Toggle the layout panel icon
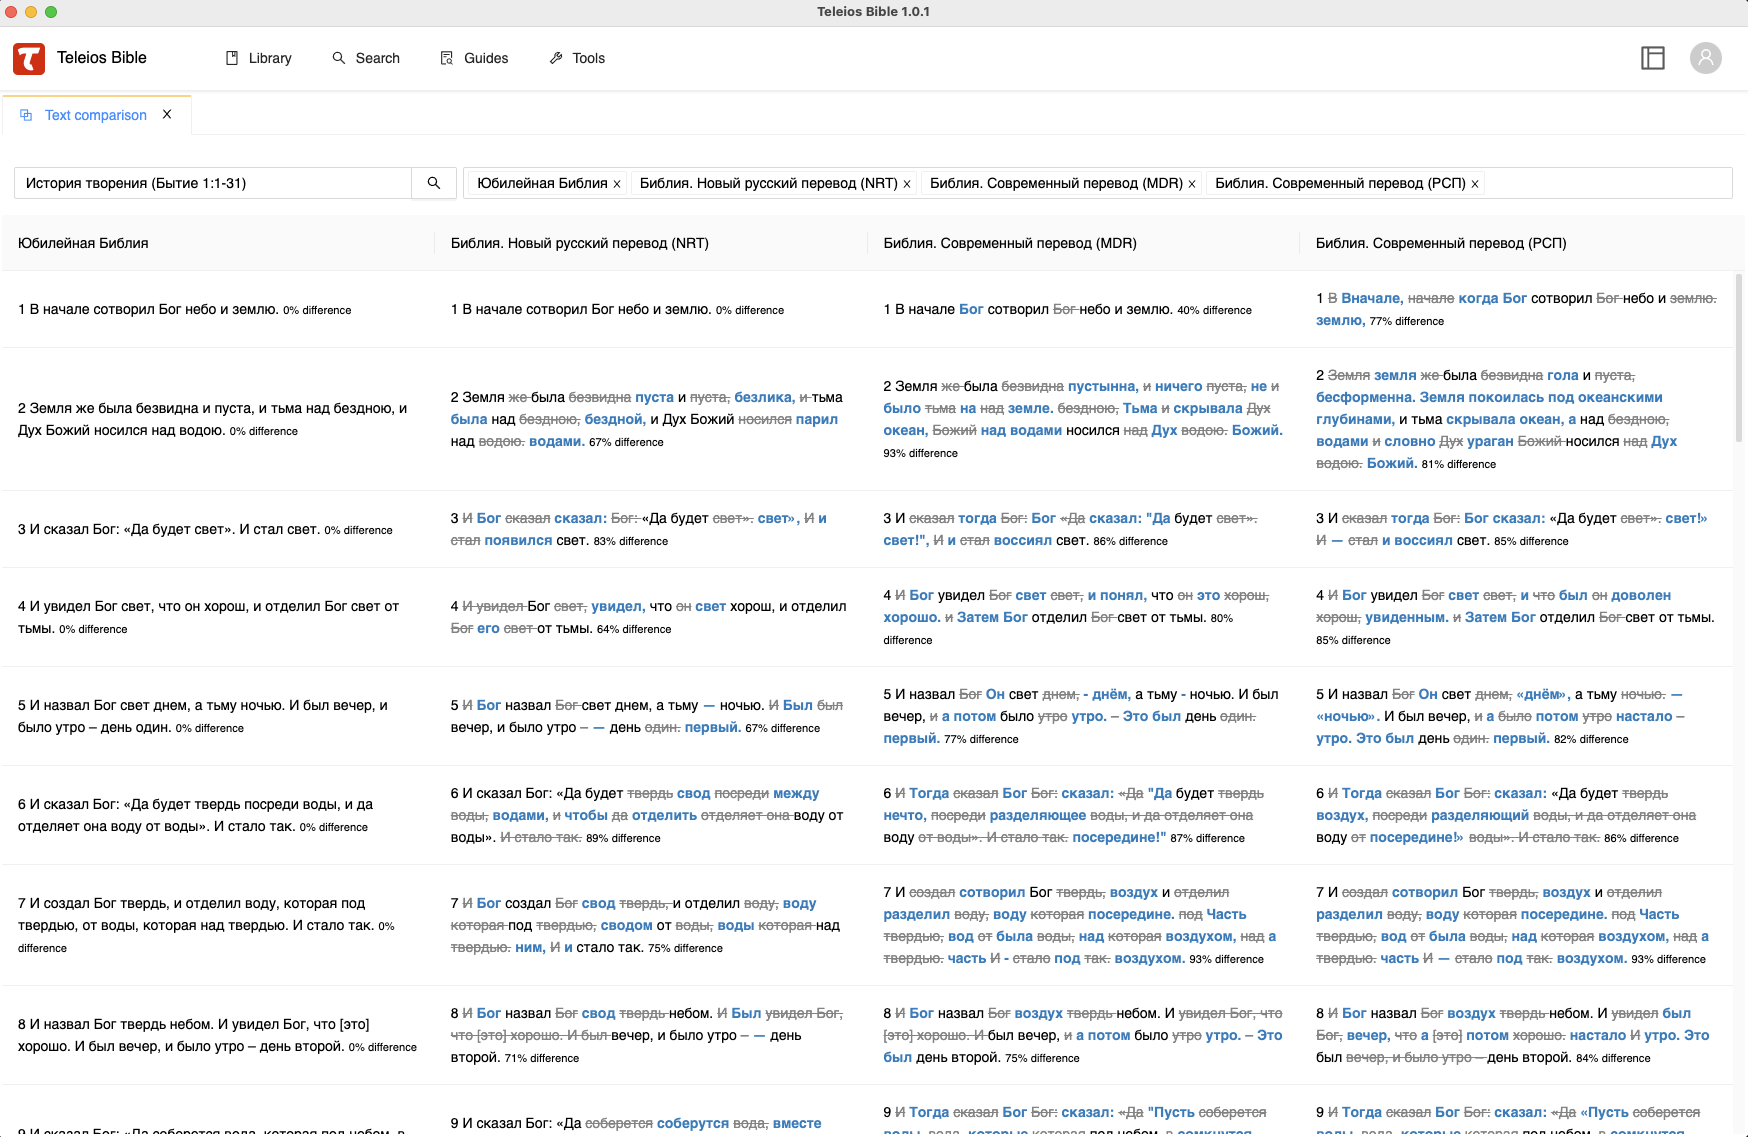 [1653, 58]
